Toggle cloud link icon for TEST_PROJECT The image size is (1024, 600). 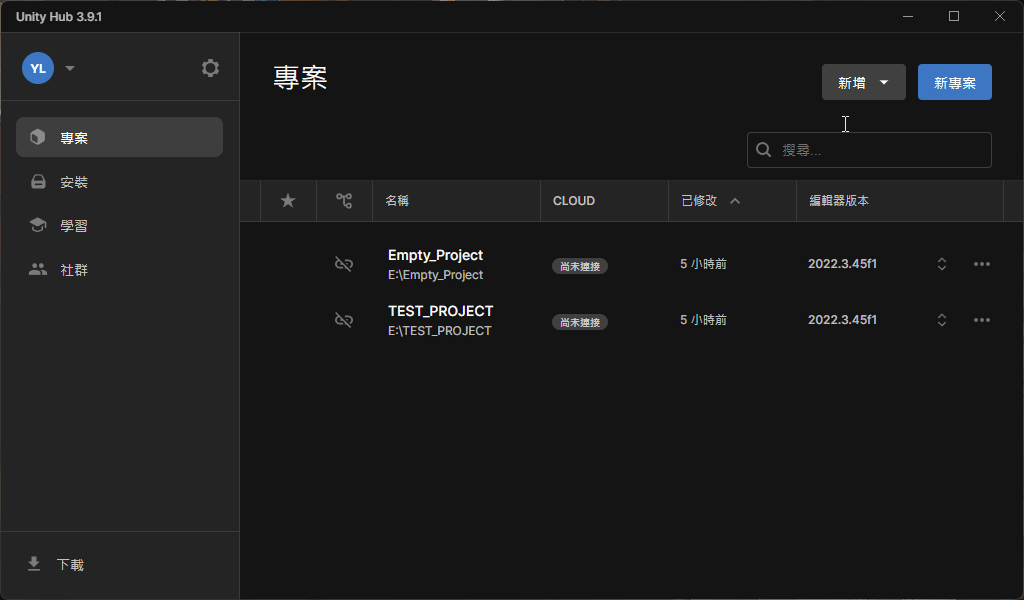tap(344, 320)
